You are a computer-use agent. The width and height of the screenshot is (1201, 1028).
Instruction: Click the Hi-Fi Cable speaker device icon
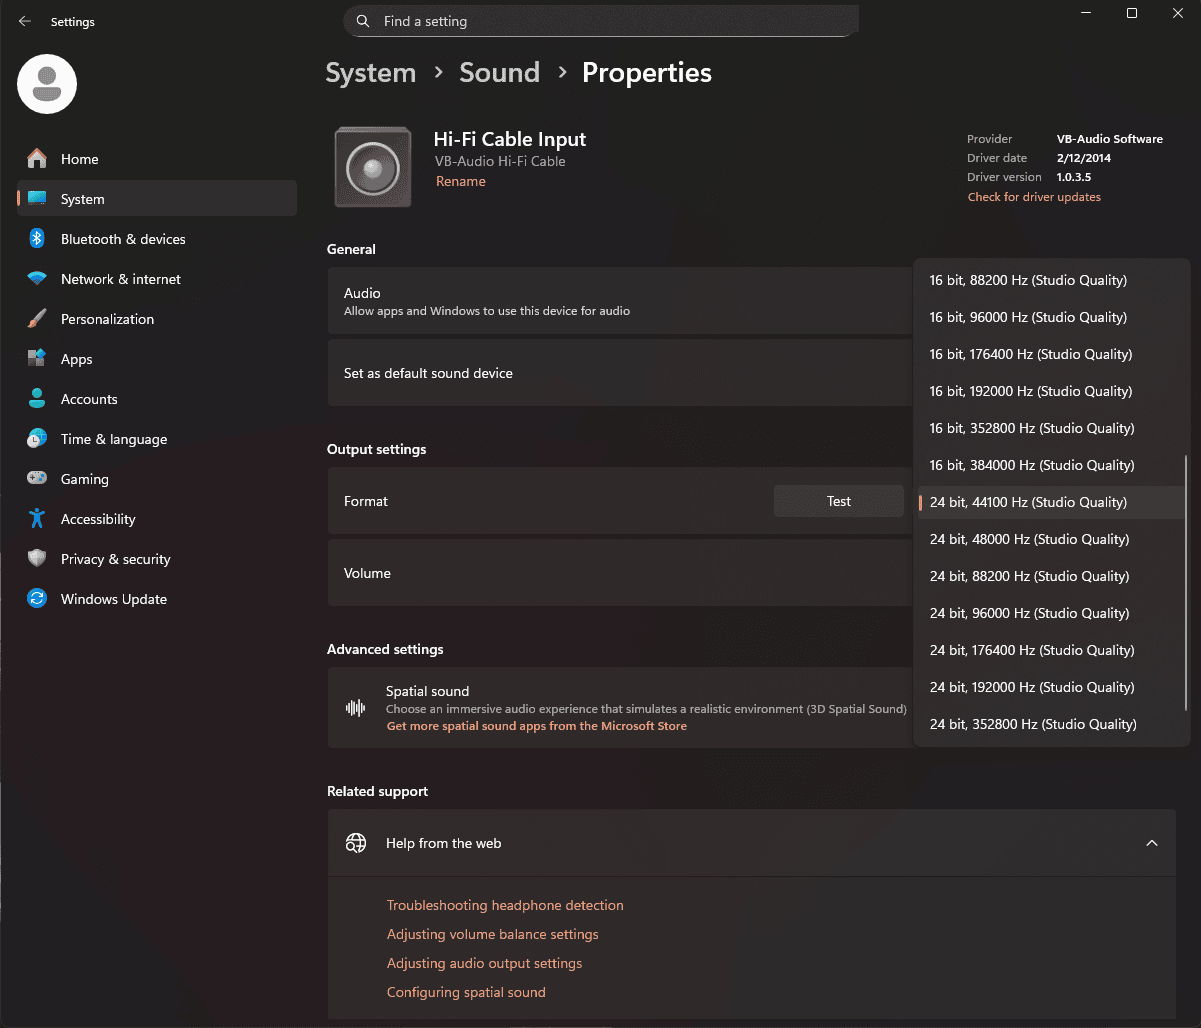[372, 166]
